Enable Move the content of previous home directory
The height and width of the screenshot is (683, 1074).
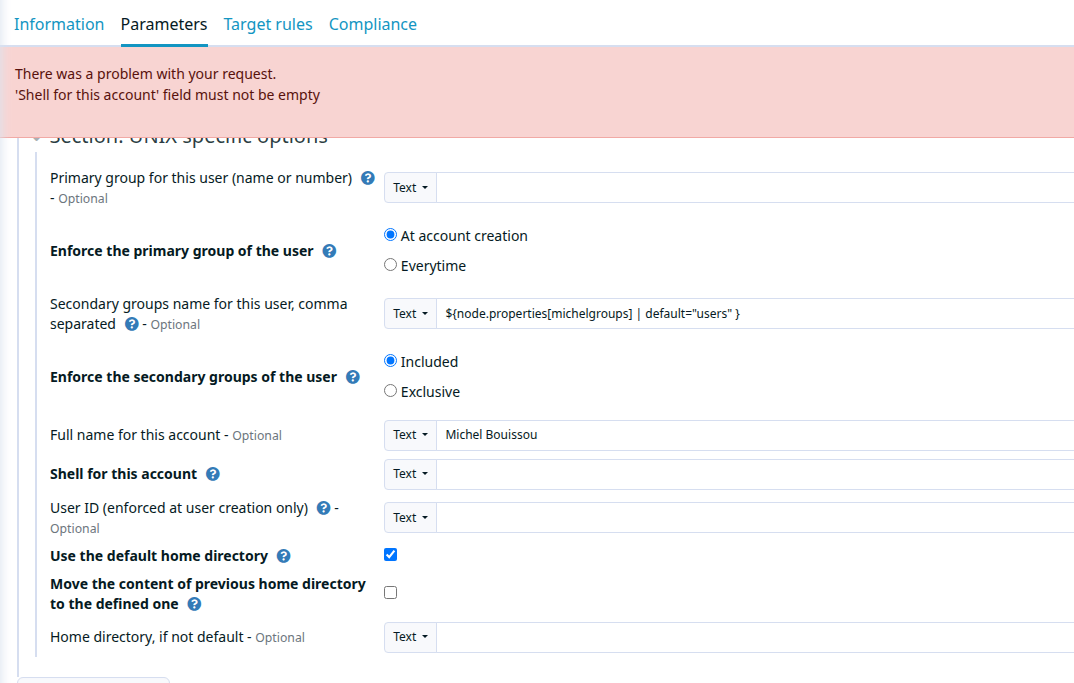390,593
